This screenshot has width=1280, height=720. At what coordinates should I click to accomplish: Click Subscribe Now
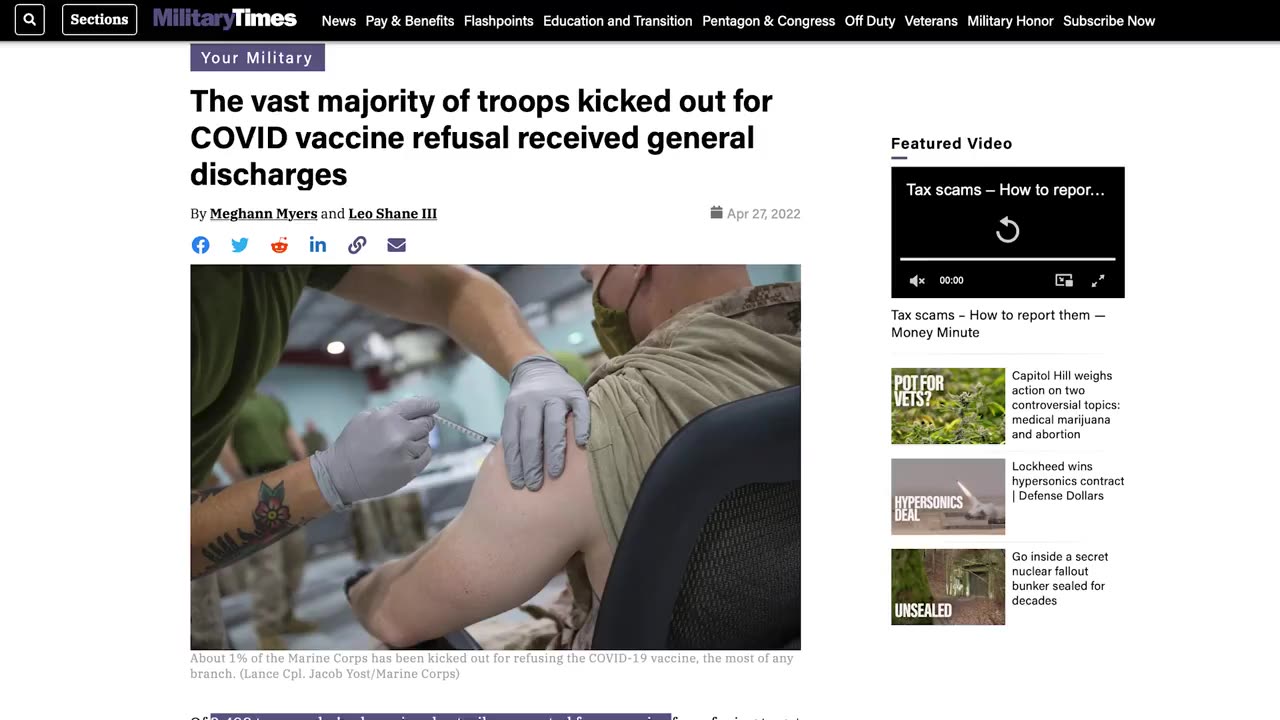pos(1109,21)
